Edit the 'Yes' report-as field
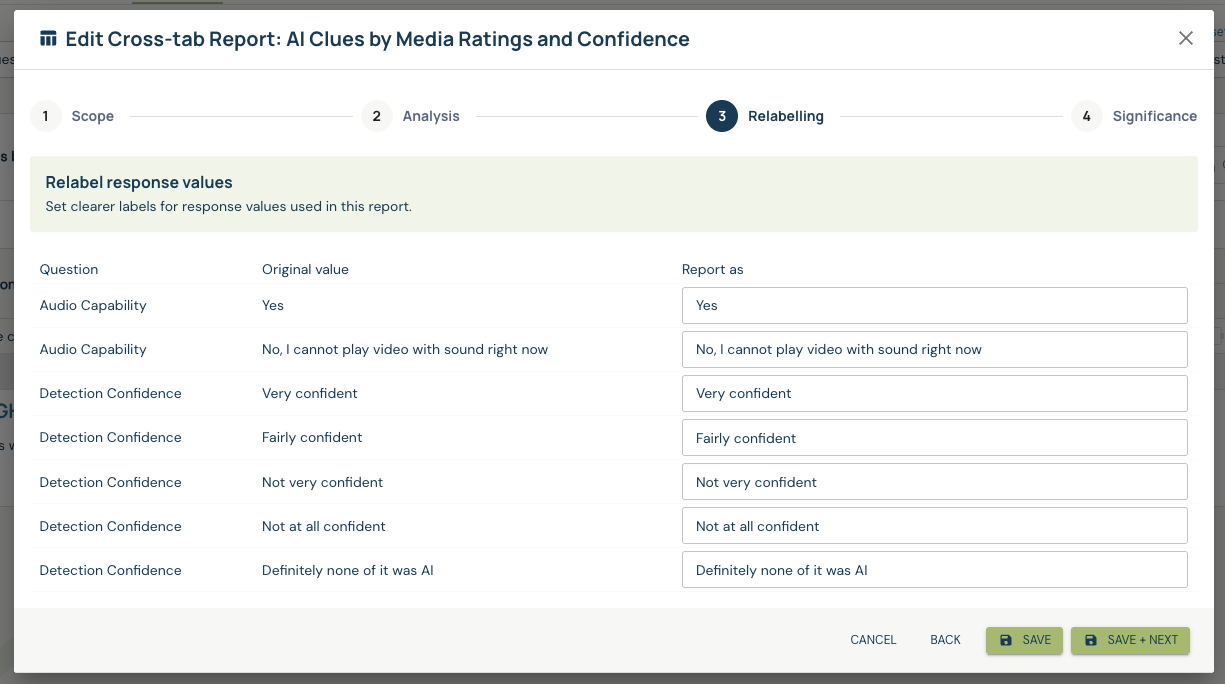Image resolution: width=1225 pixels, height=684 pixels. click(934, 305)
